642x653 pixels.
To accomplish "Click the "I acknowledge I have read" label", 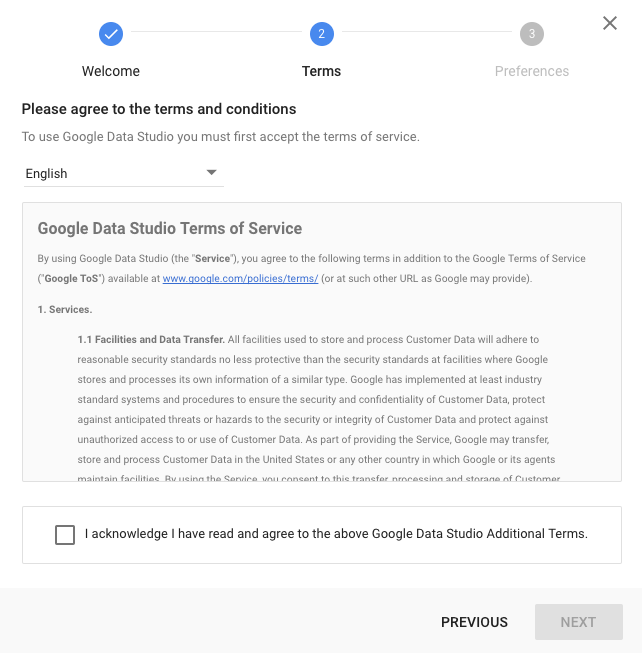I will click(336, 534).
